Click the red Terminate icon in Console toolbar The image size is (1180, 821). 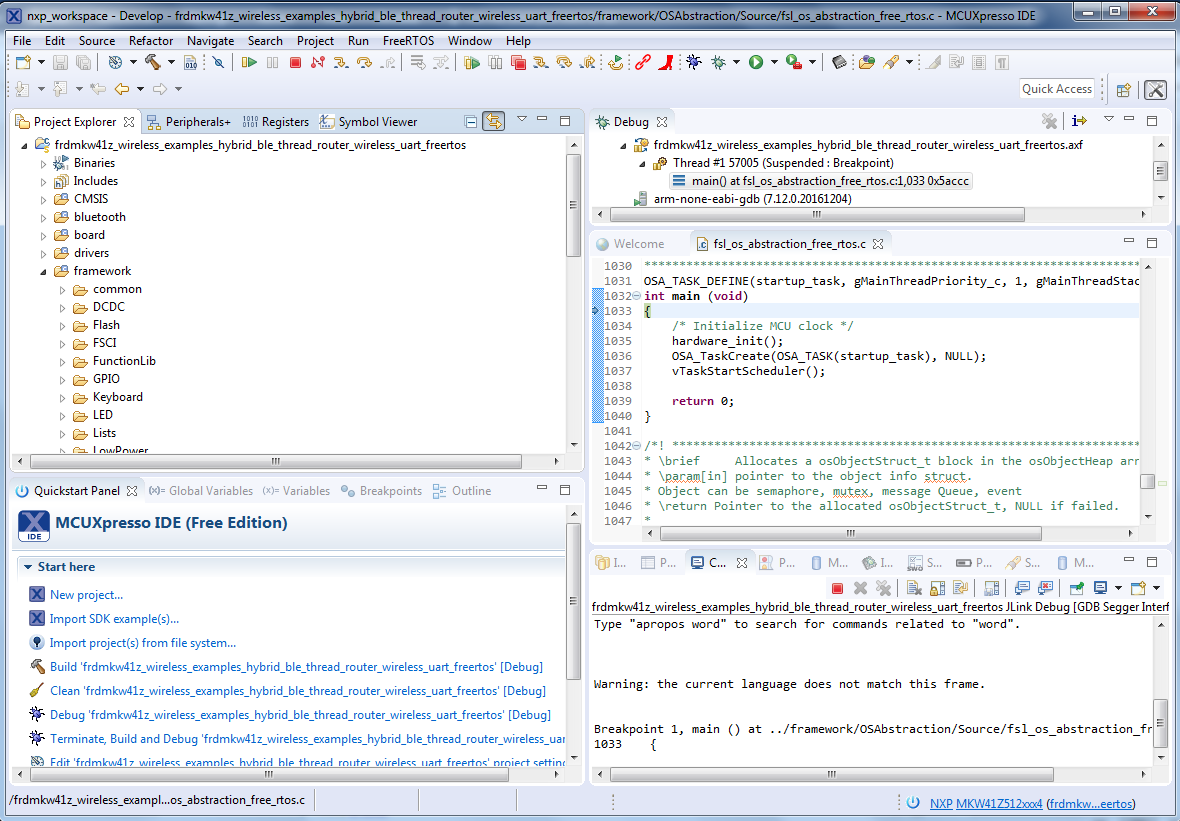(x=838, y=588)
